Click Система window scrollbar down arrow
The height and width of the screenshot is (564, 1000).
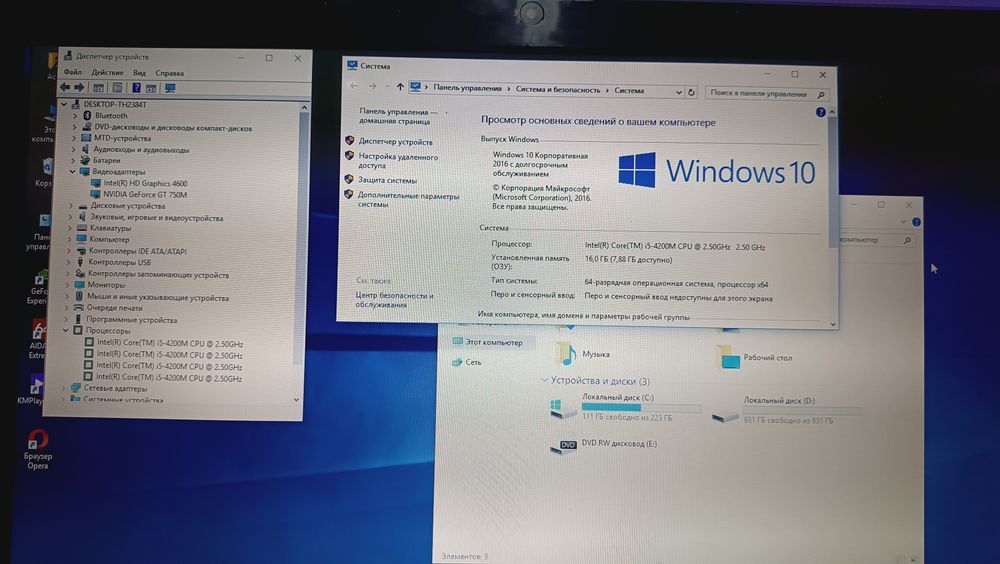(x=833, y=324)
